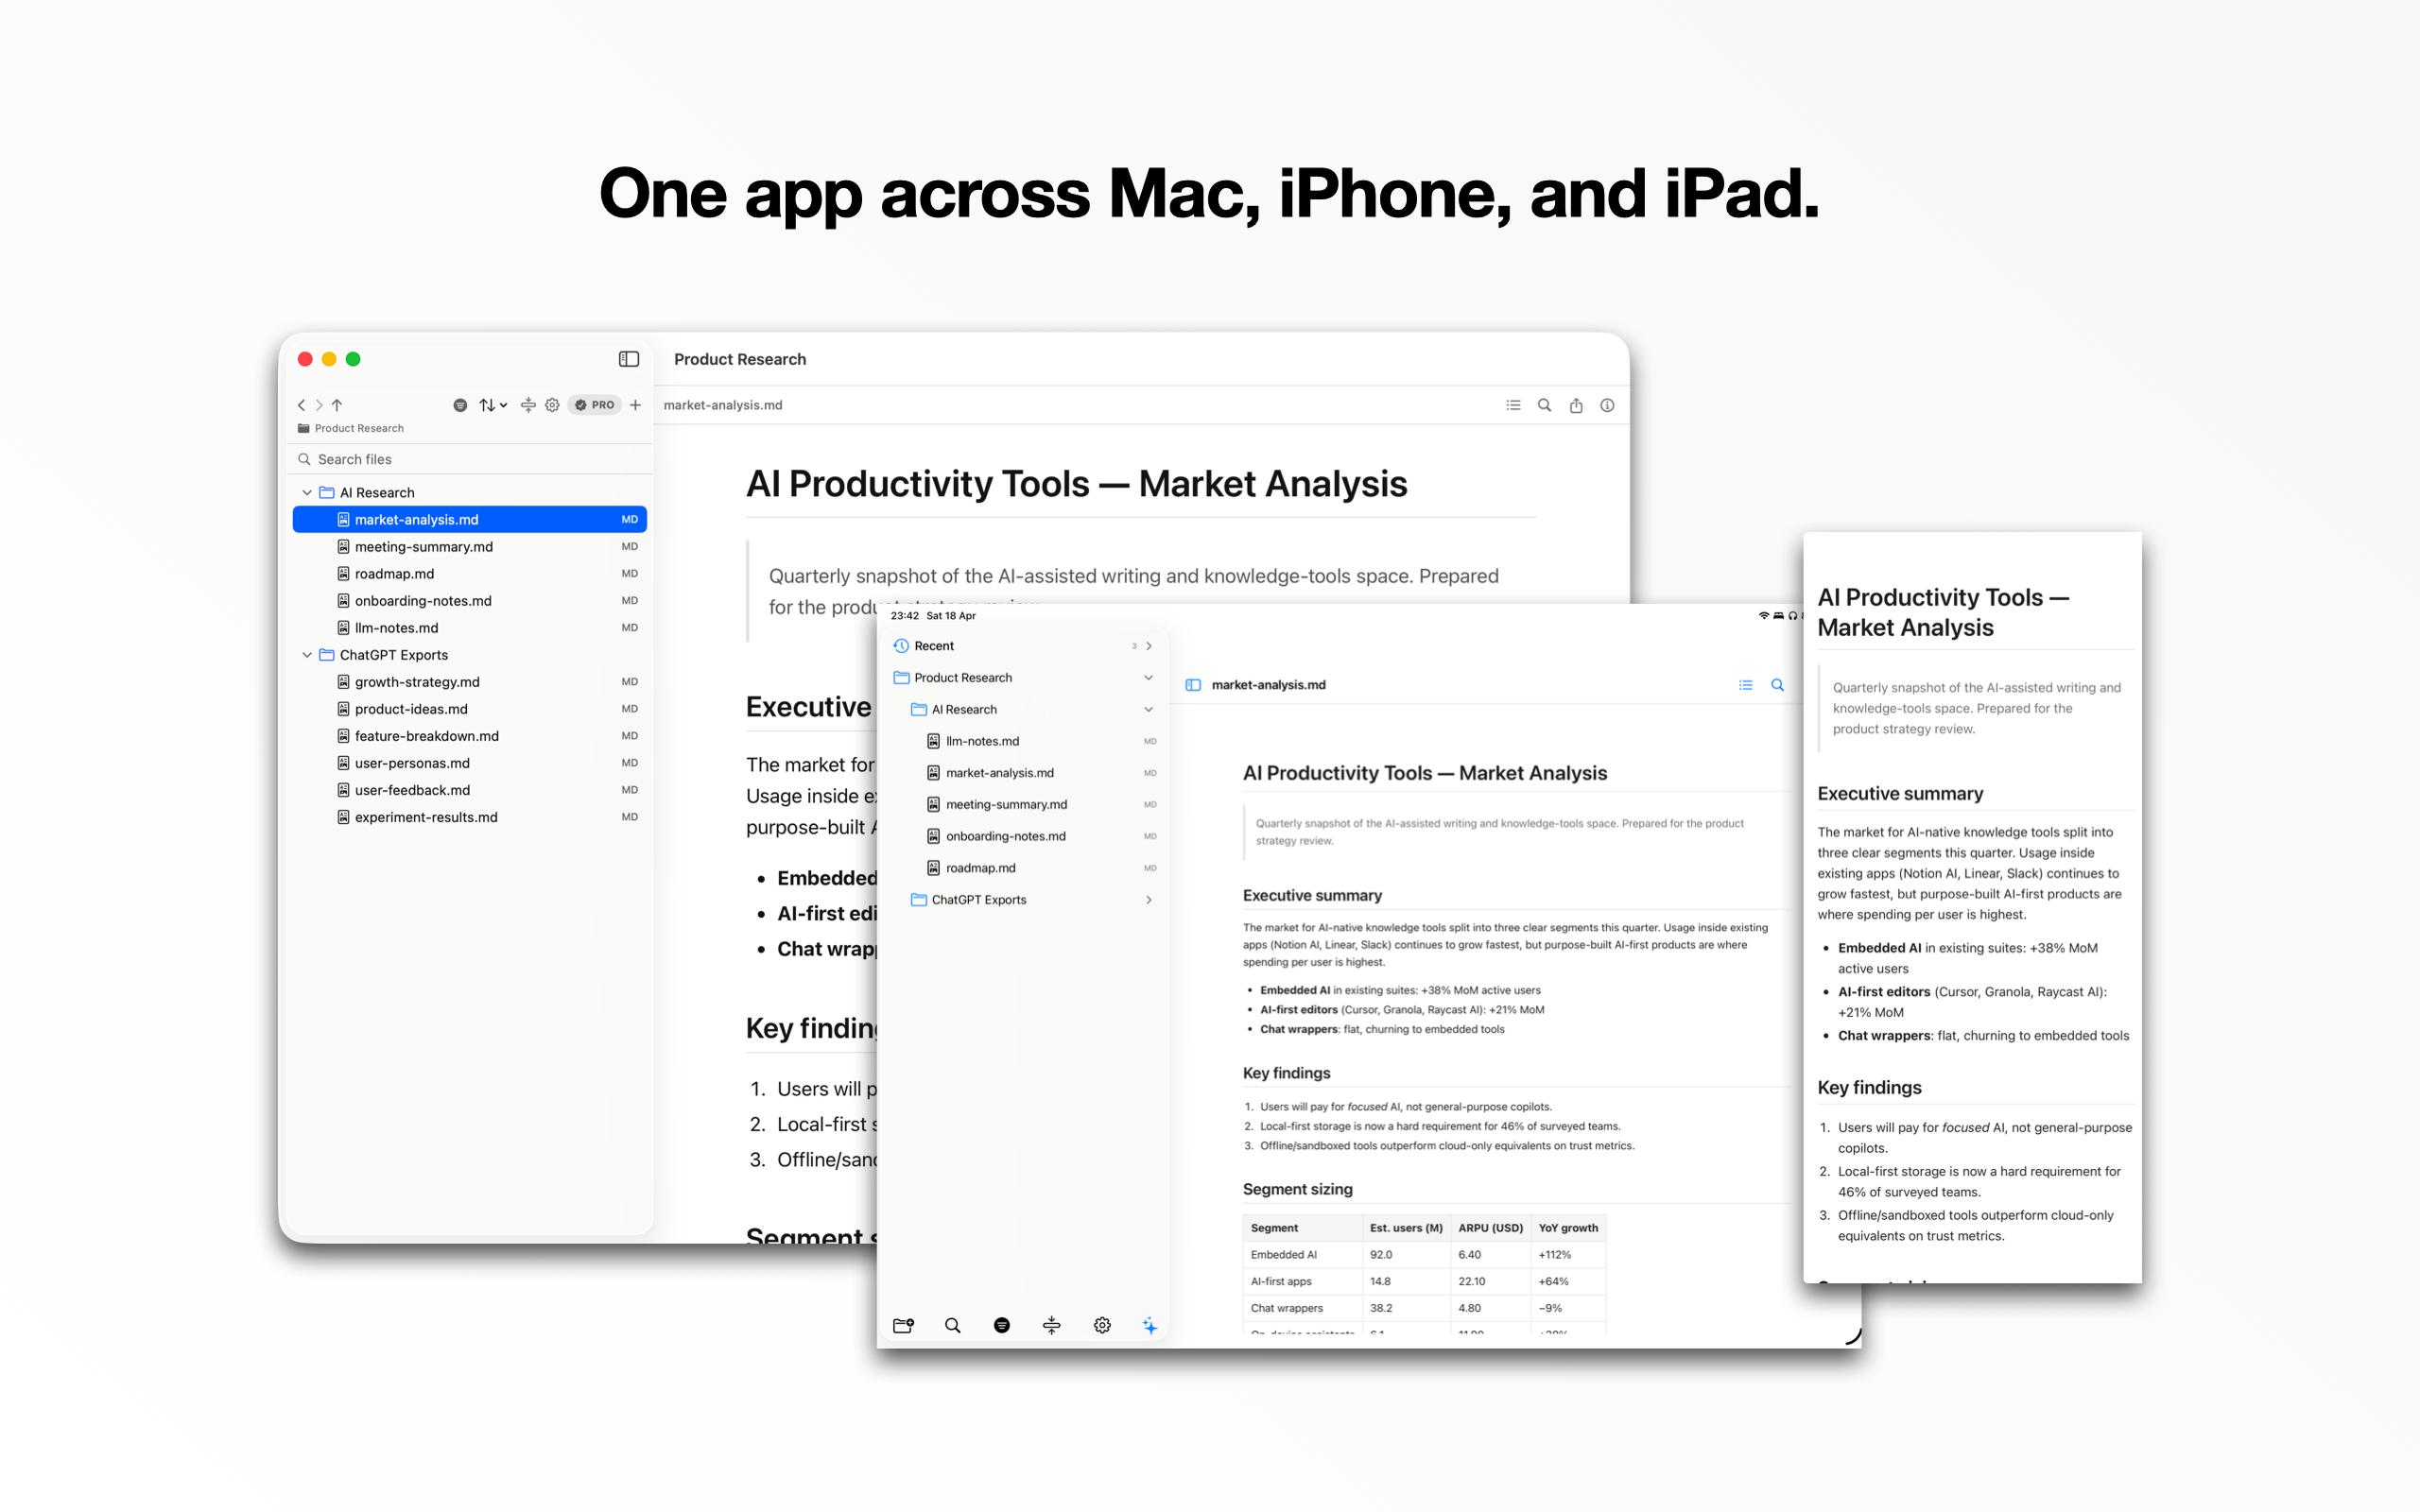Go back with Mac sidebar back arrow
The width and height of the screenshot is (2420, 1512).
(301, 405)
